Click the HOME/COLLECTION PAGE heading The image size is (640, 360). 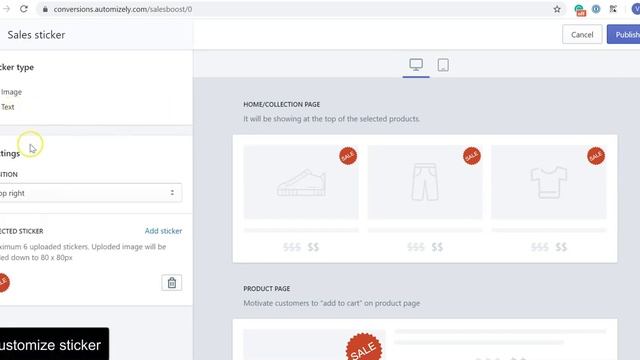[282, 104]
